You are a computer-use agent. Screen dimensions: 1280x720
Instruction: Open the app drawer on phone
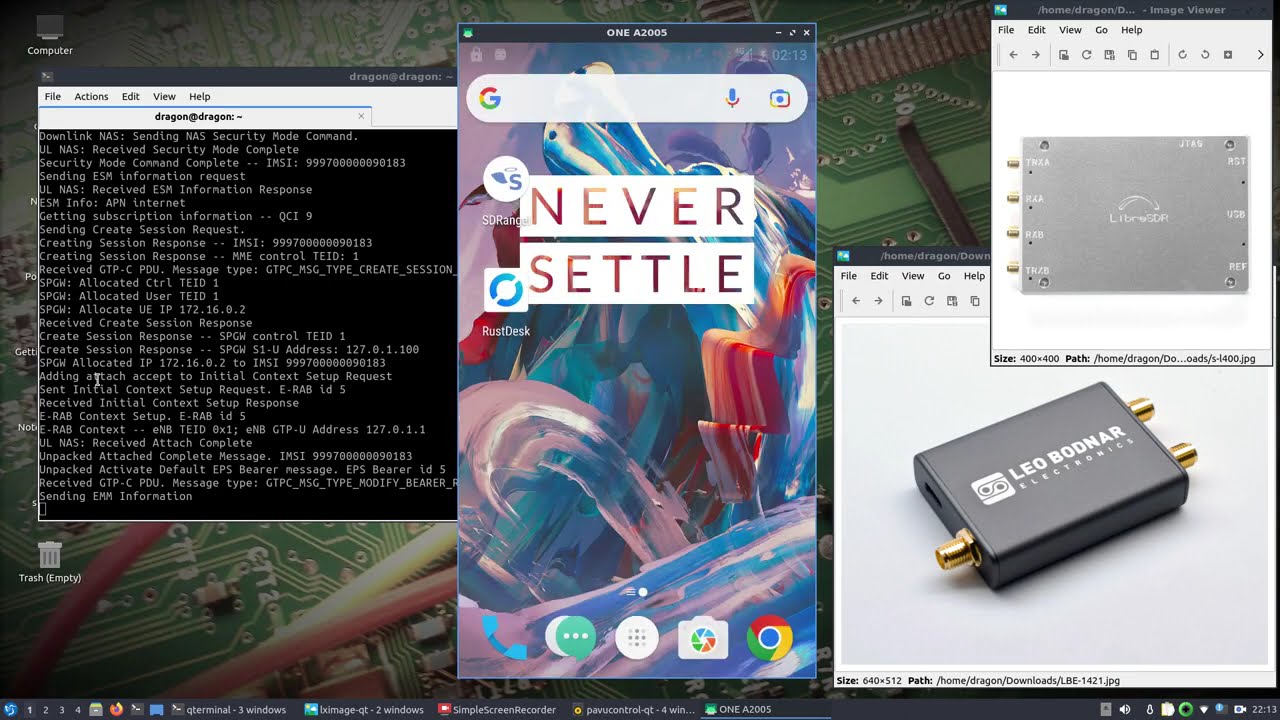click(637, 638)
